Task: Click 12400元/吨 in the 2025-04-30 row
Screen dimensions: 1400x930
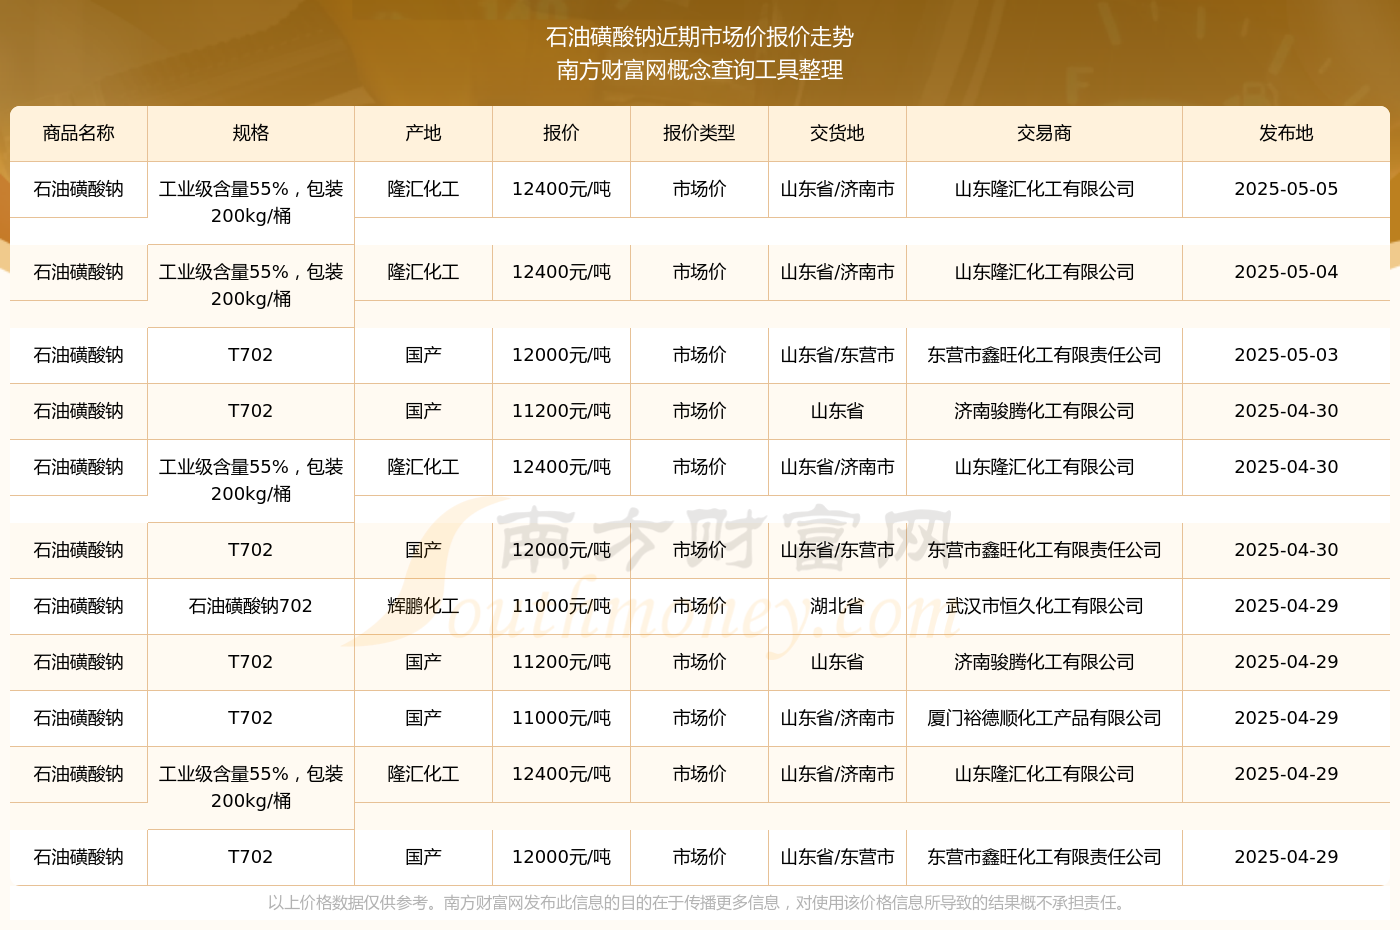Action: coord(561,467)
